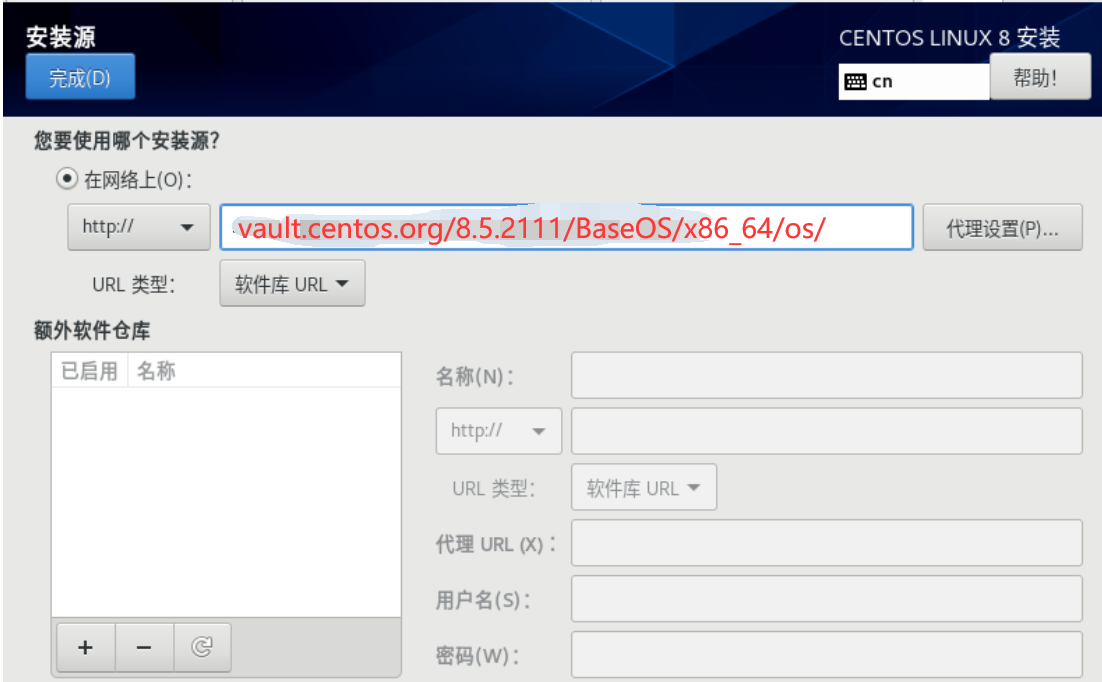
Task: Open 代理设置(P) proxy settings
Action: (1002, 228)
